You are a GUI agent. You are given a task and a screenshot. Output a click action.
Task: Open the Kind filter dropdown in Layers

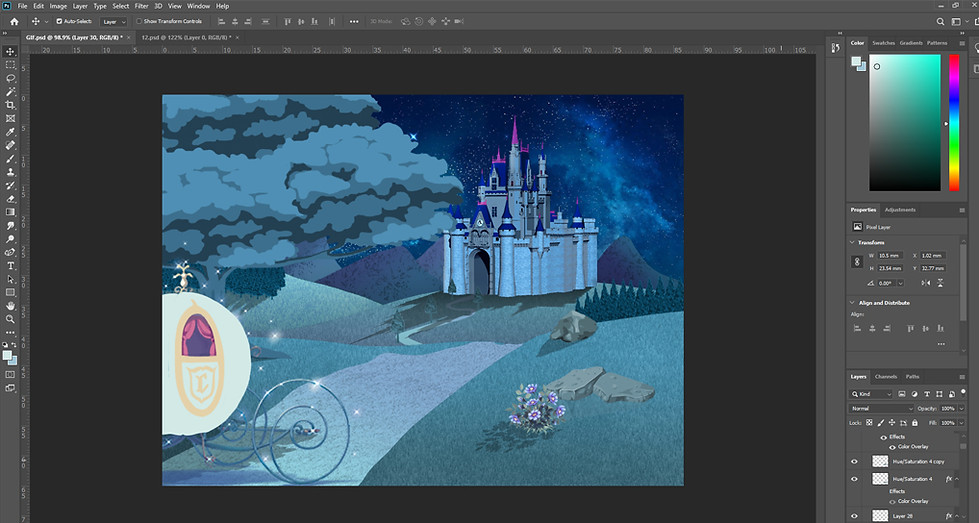click(872, 394)
